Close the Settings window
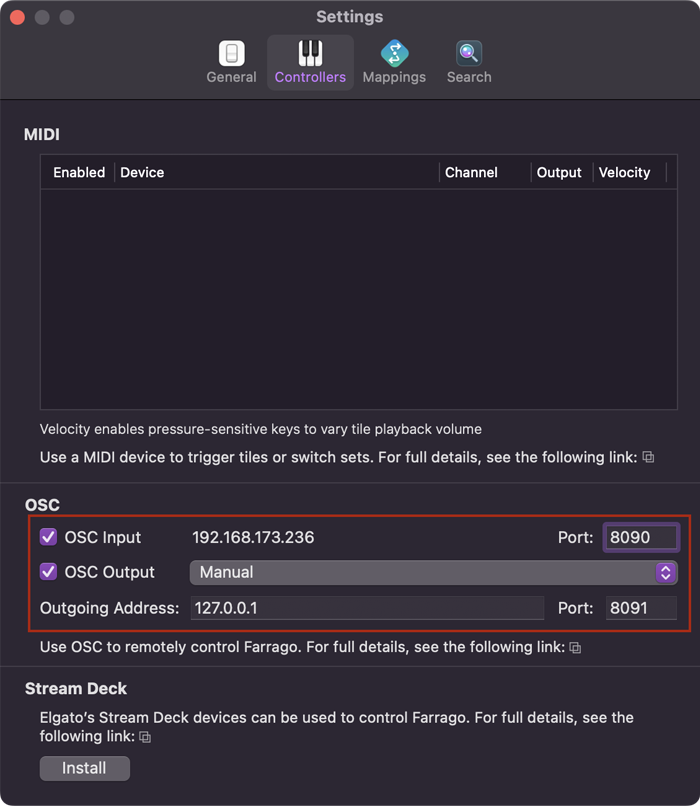Viewport: 700px width, 806px height. (19, 17)
